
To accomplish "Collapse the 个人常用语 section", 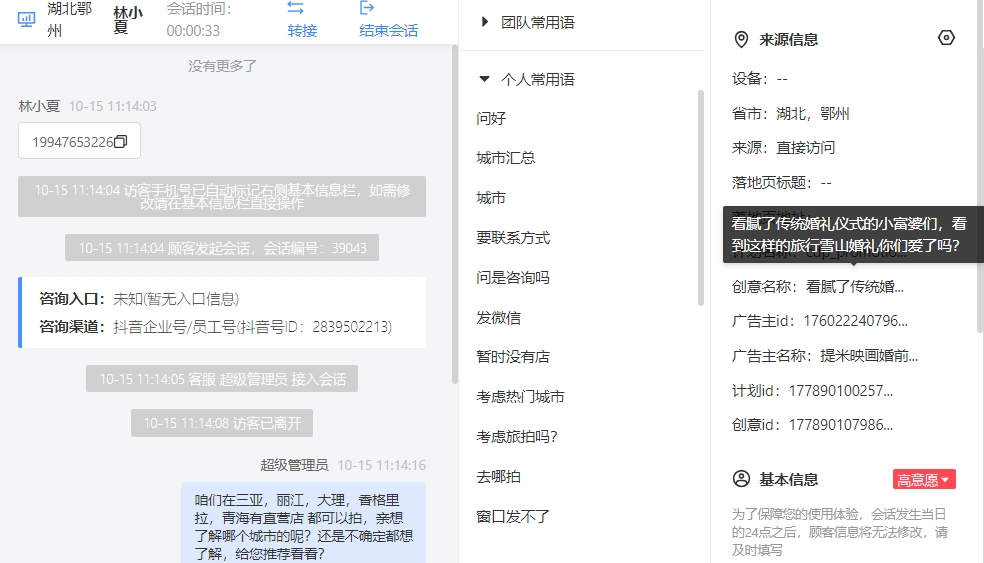I will coord(484,79).
